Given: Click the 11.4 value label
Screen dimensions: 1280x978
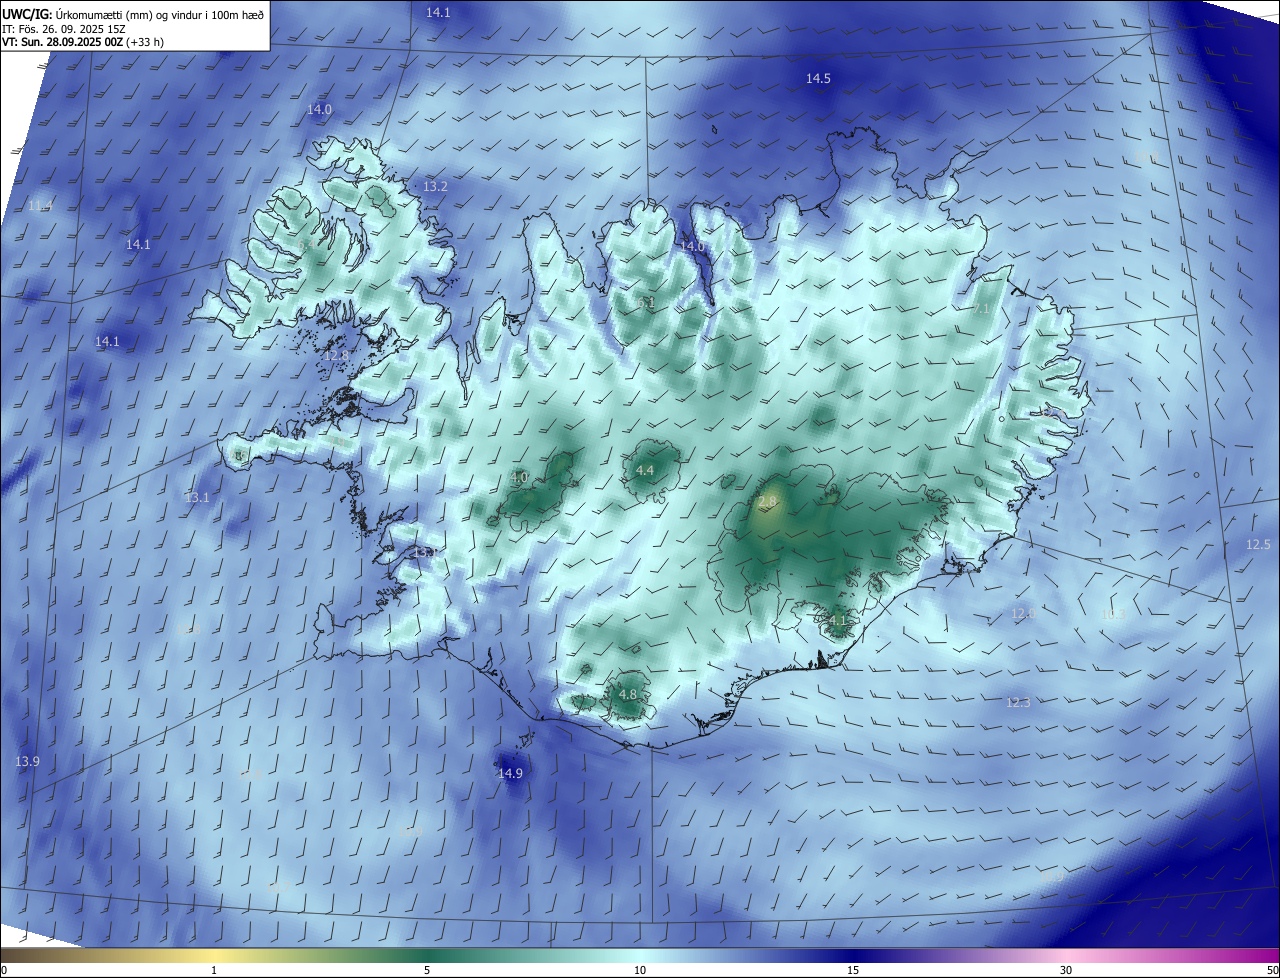Looking at the screenshot, I should [40, 206].
